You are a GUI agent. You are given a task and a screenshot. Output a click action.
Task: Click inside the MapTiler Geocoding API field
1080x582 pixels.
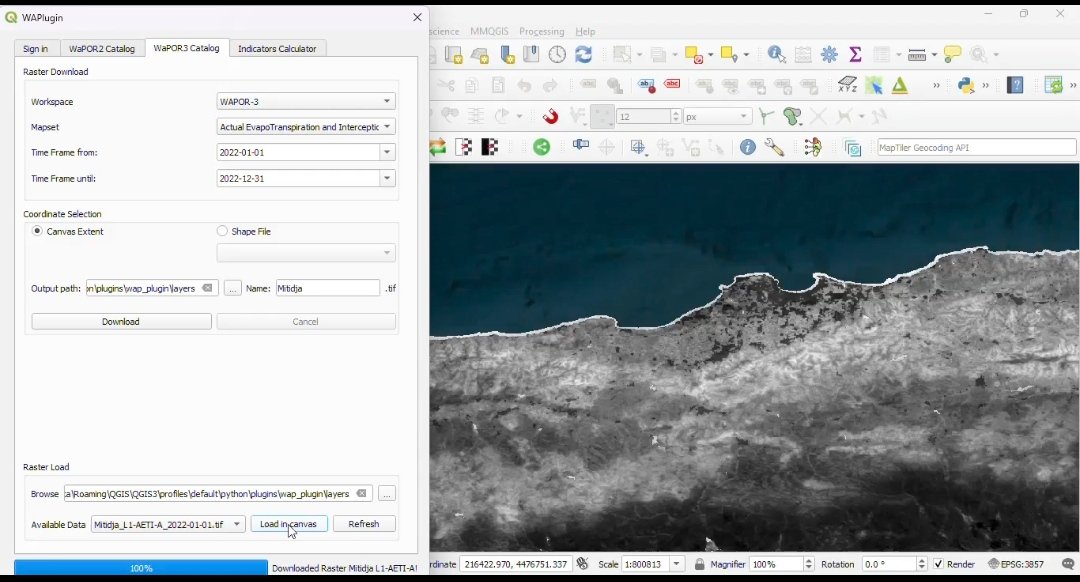[975, 146]
